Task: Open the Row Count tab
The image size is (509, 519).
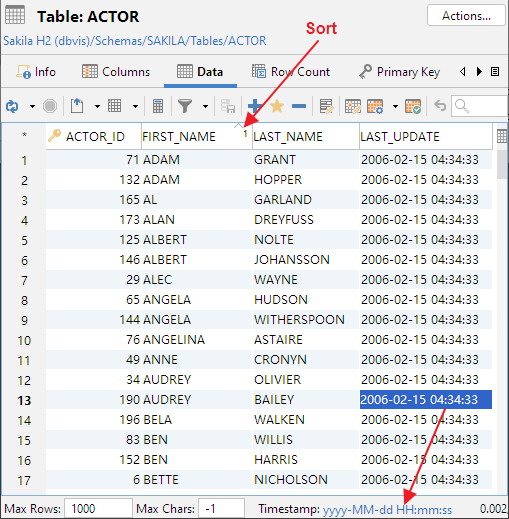Action: pyautogui.click(x=291, y=72)
